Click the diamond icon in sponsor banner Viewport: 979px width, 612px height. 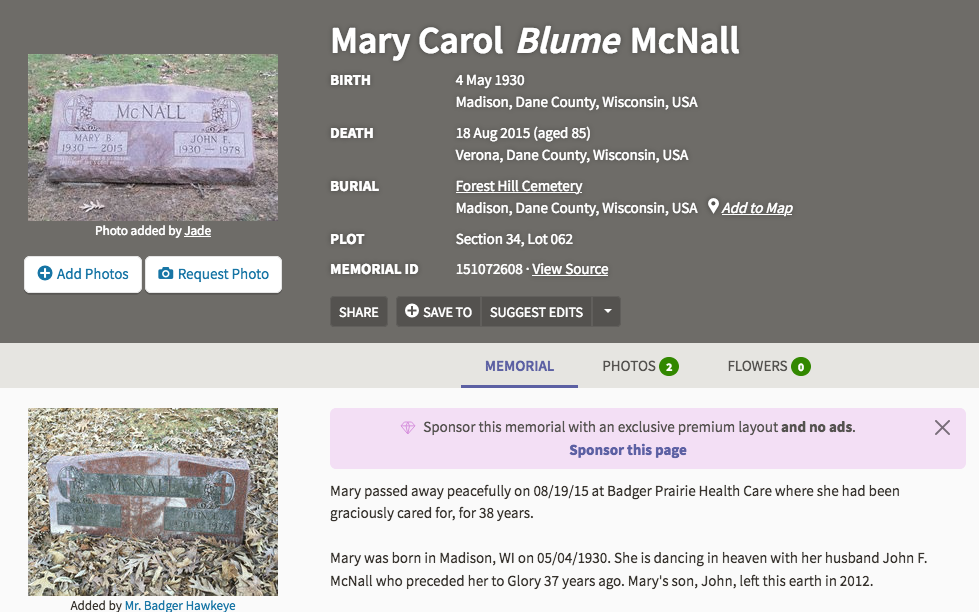coord(408,427)
